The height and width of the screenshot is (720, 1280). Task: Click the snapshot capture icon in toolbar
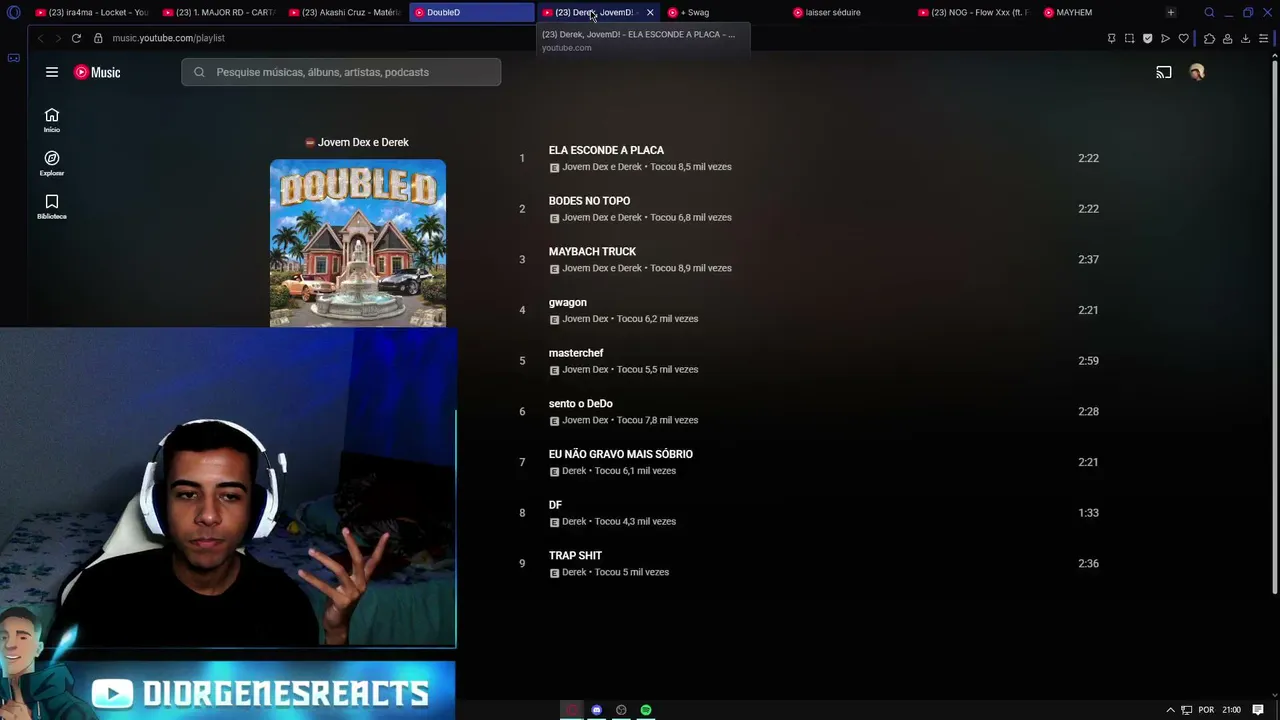1129,38
